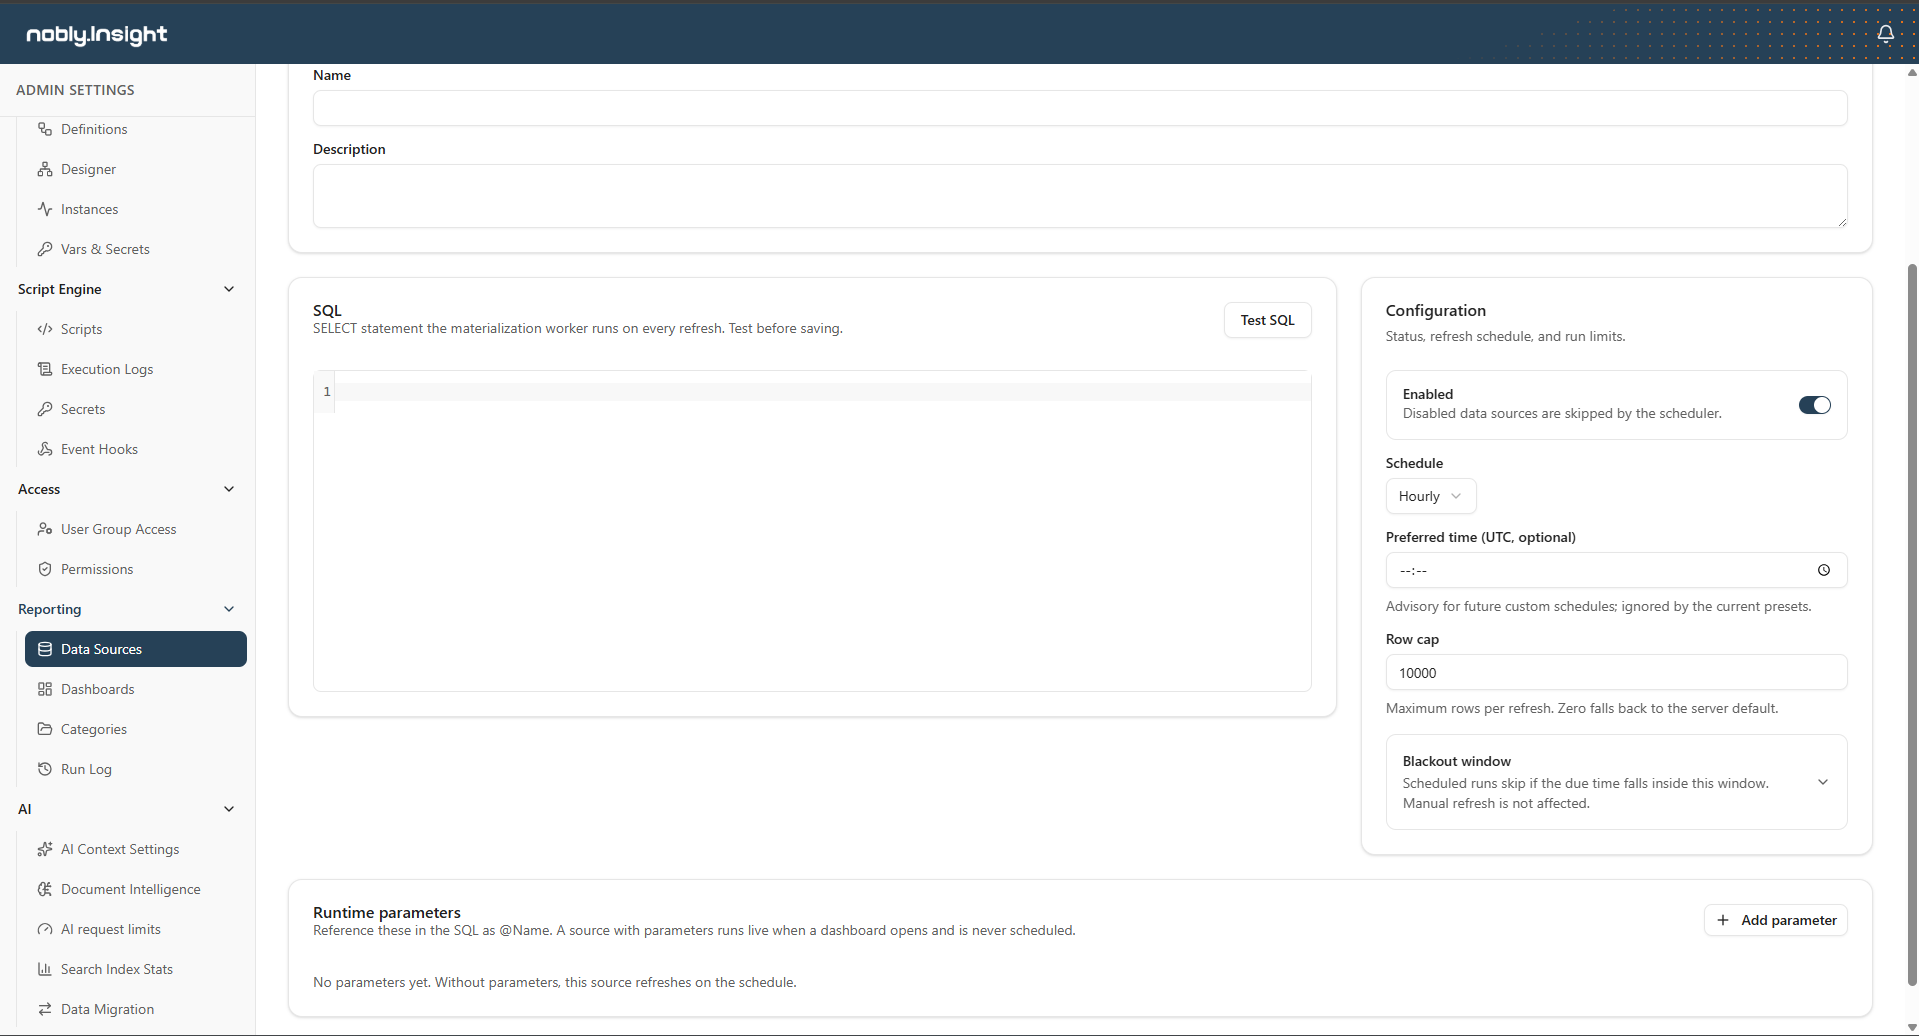
Task: Click the Run Log history icon
Action: pos(45,769)
